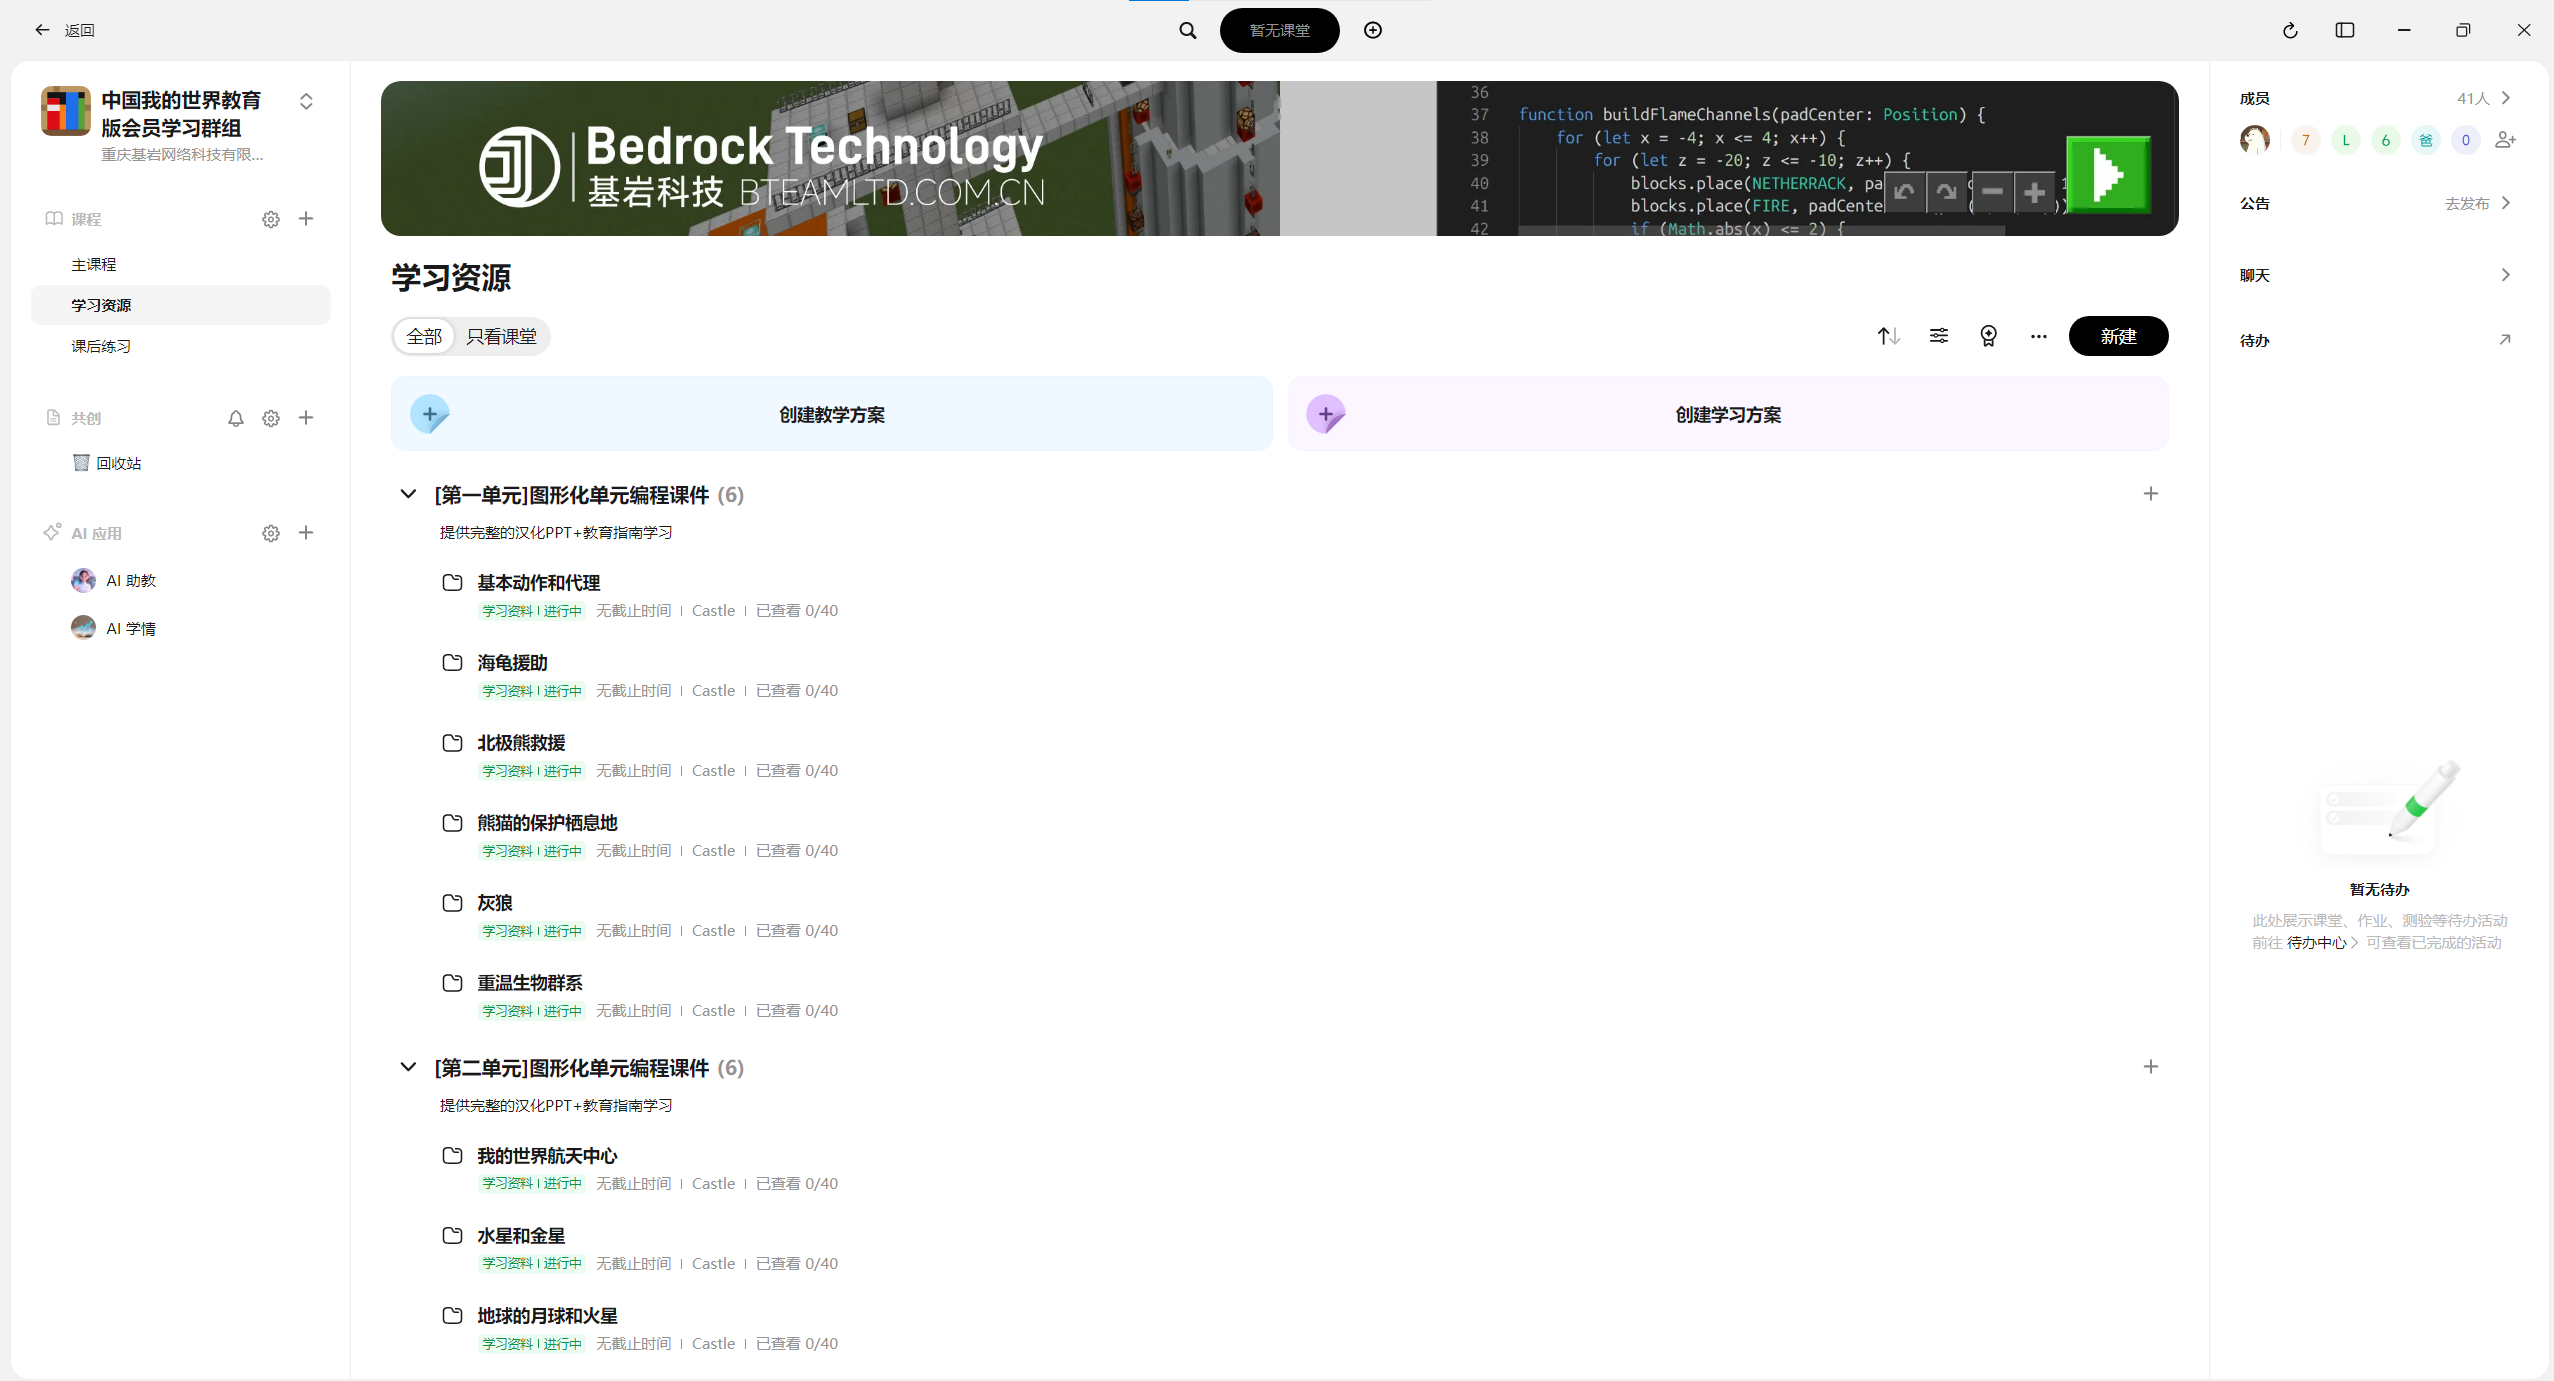Click the badge award icon in toolbar

coord(1988,336)
